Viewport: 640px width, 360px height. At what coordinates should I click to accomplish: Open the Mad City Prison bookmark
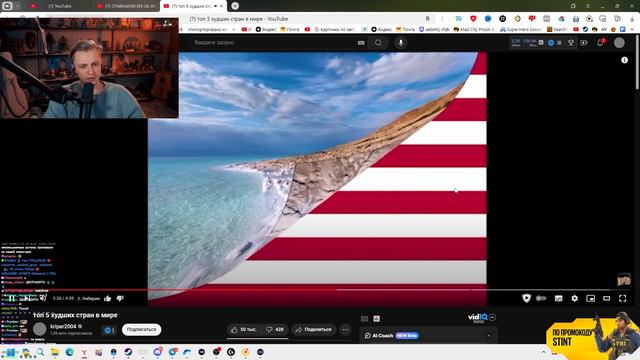tap(474, 29)
